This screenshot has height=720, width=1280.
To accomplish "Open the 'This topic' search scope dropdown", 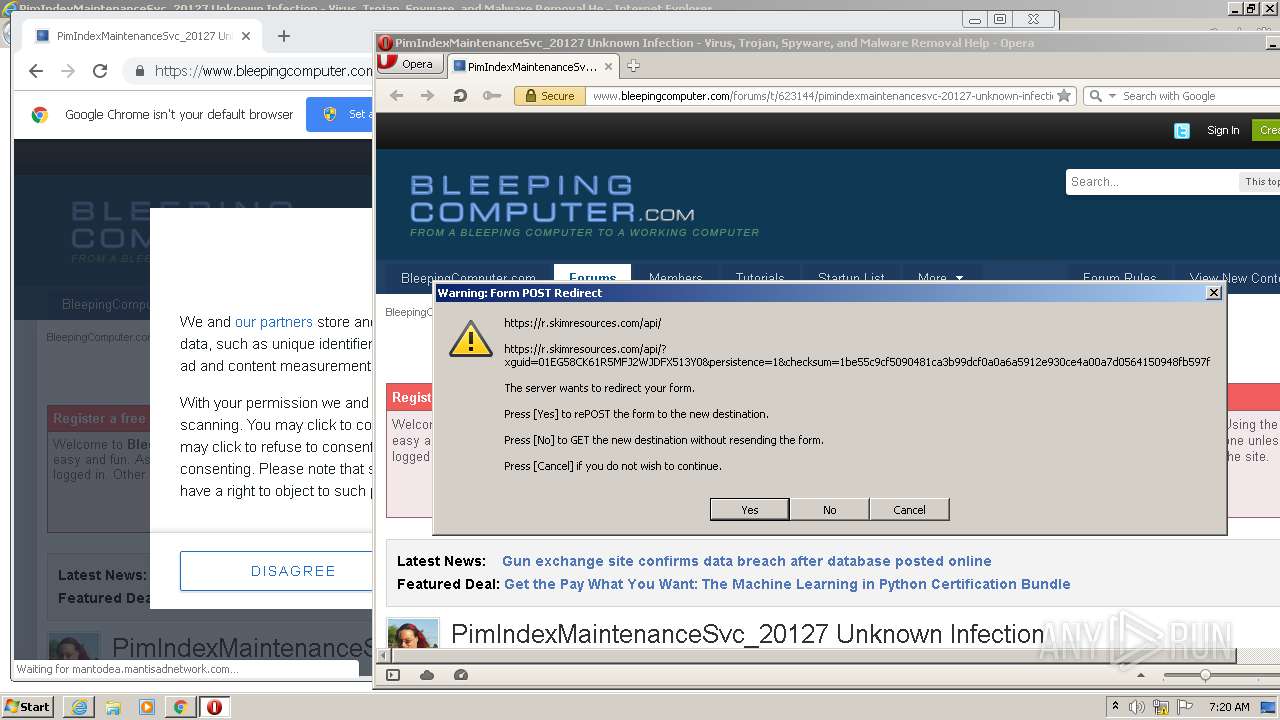I will pos(1261,182).
